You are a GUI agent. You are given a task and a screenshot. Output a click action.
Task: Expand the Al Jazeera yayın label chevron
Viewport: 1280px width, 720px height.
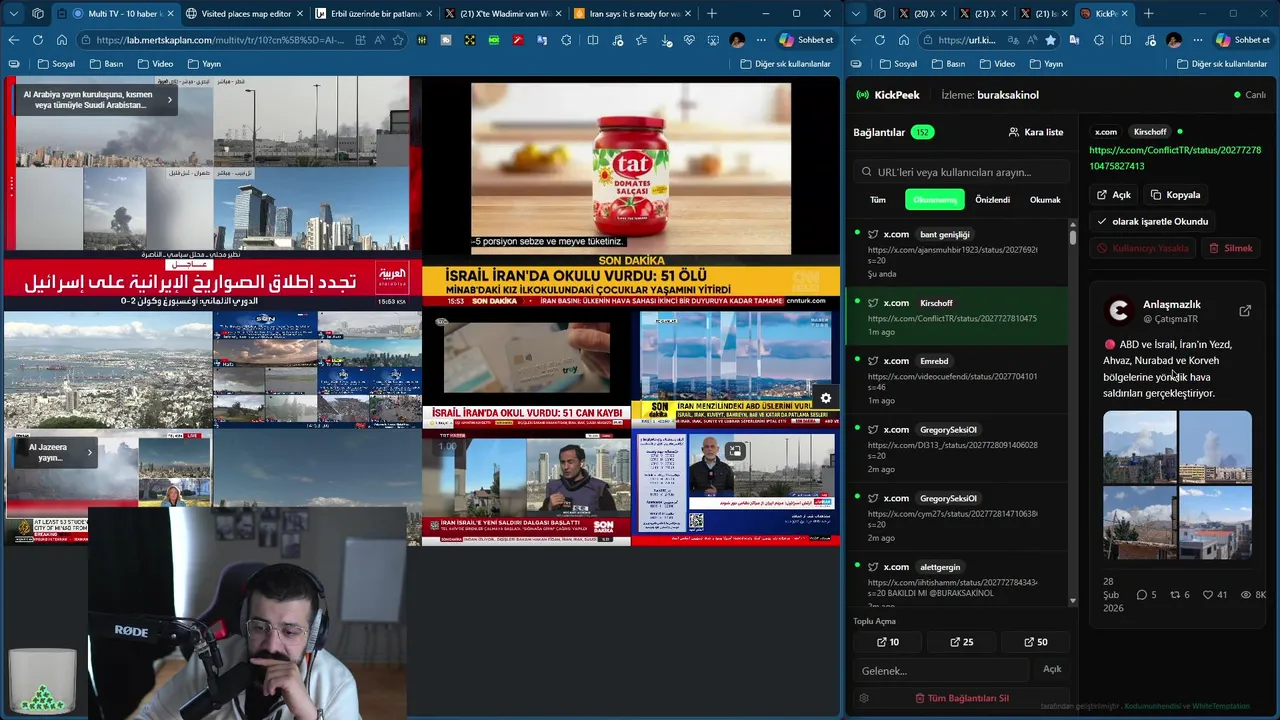pos(89,452)
